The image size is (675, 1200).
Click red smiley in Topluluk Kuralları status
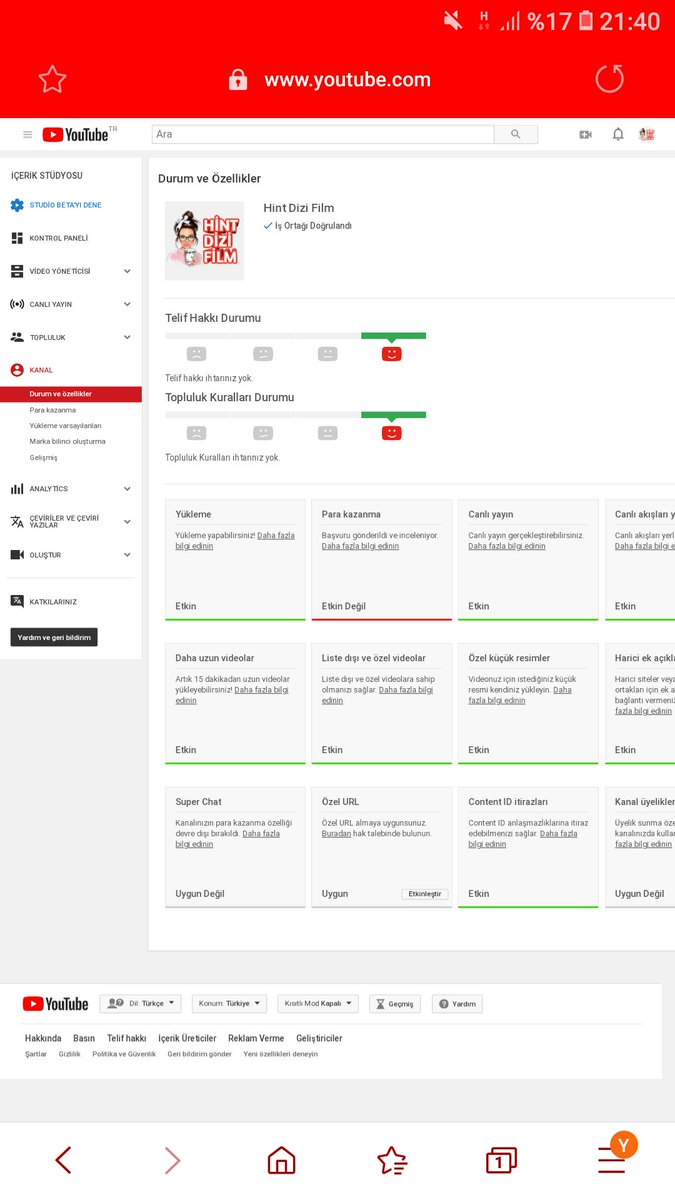pyautogui.click(x=392, y=433)
